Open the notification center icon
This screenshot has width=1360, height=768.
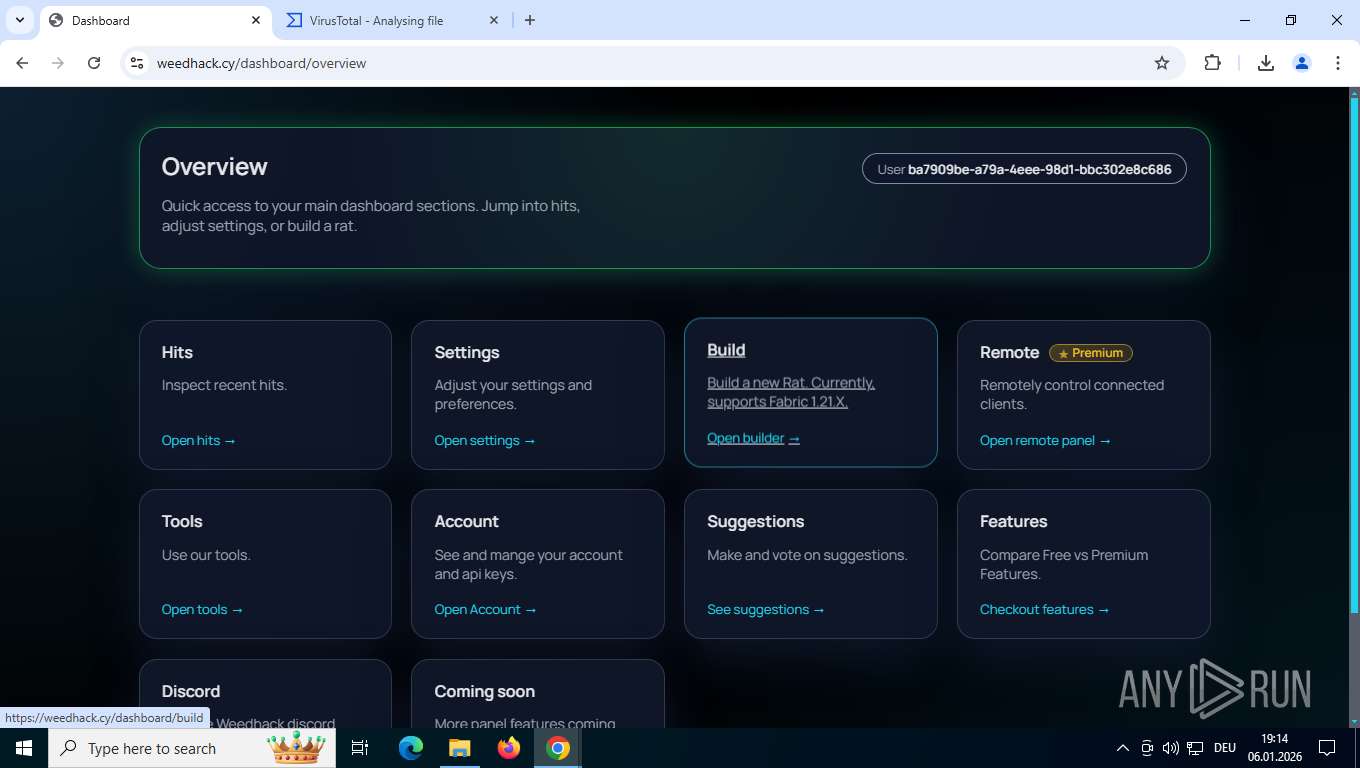pyautogui.click(x=1327, y=748)
